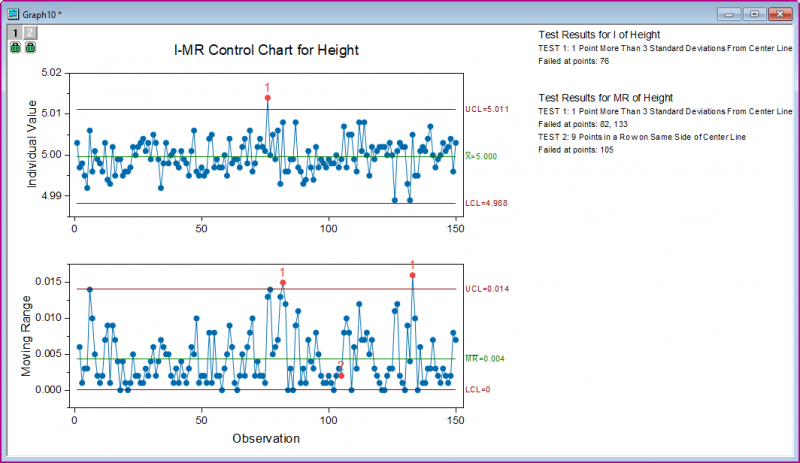The width and height of the screenshot is (800, 463).
Task: Click the first green lock icon
Action: [x=15, y=47]
